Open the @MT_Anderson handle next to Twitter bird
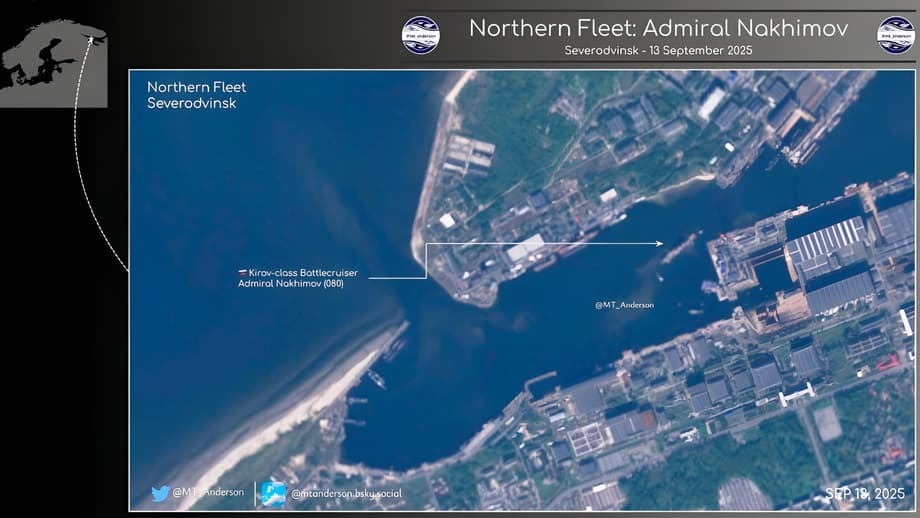 click(x=208, y=492)
